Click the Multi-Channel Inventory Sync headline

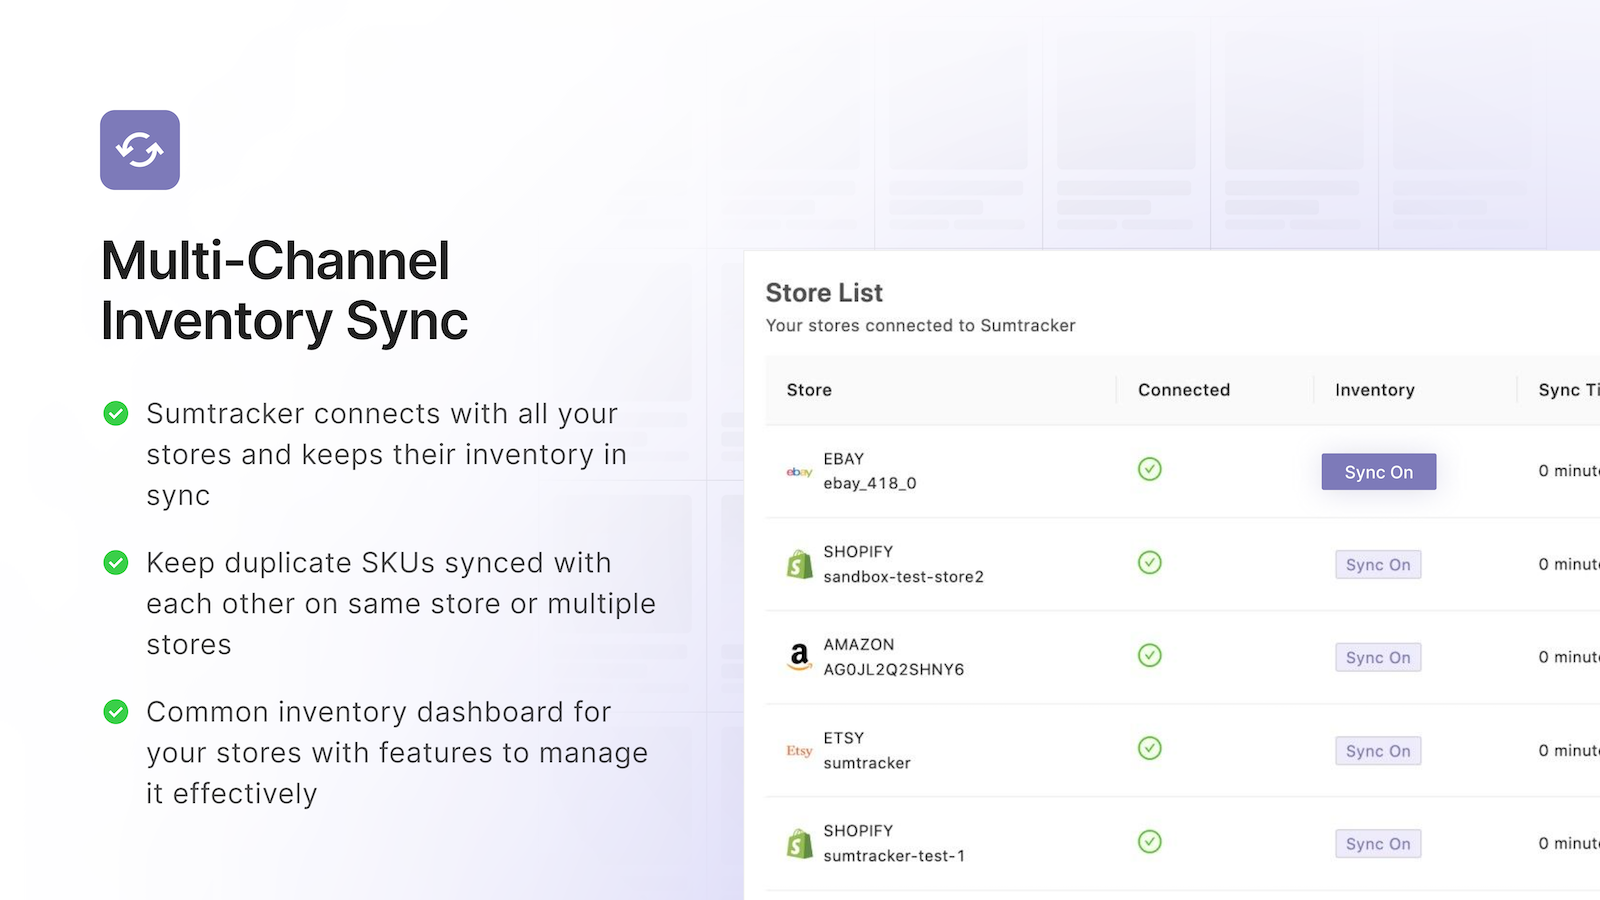tap(285, 291)
